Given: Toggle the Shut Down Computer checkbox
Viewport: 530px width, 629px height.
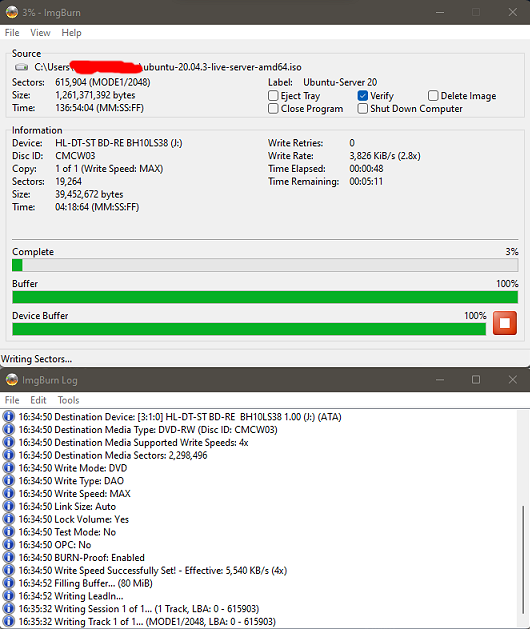Looking at the screenshot, I should pos(362,109).
